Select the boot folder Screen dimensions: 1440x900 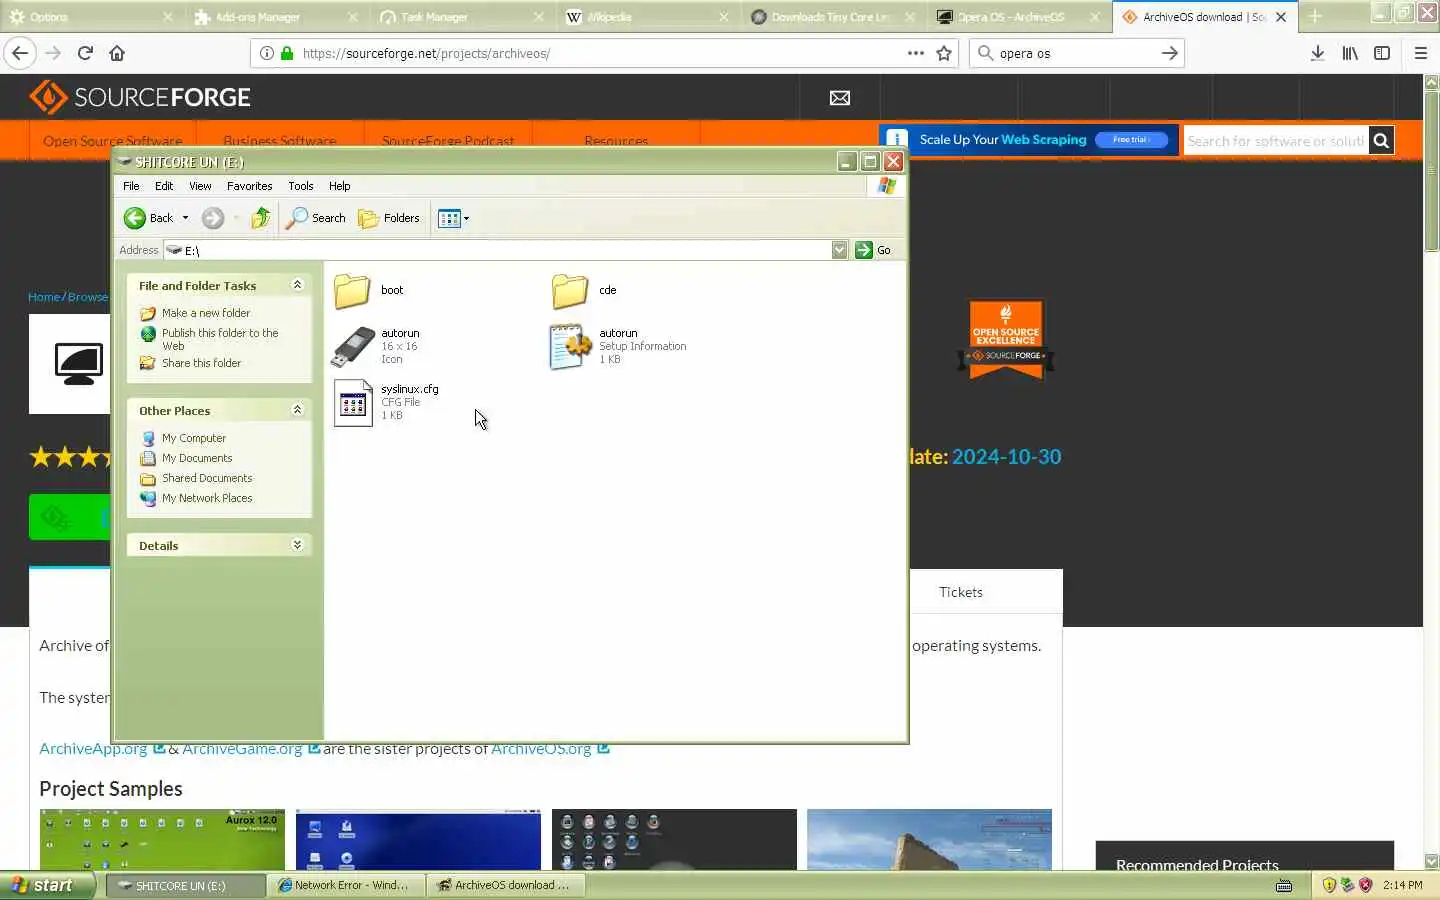tap(369, 291)
